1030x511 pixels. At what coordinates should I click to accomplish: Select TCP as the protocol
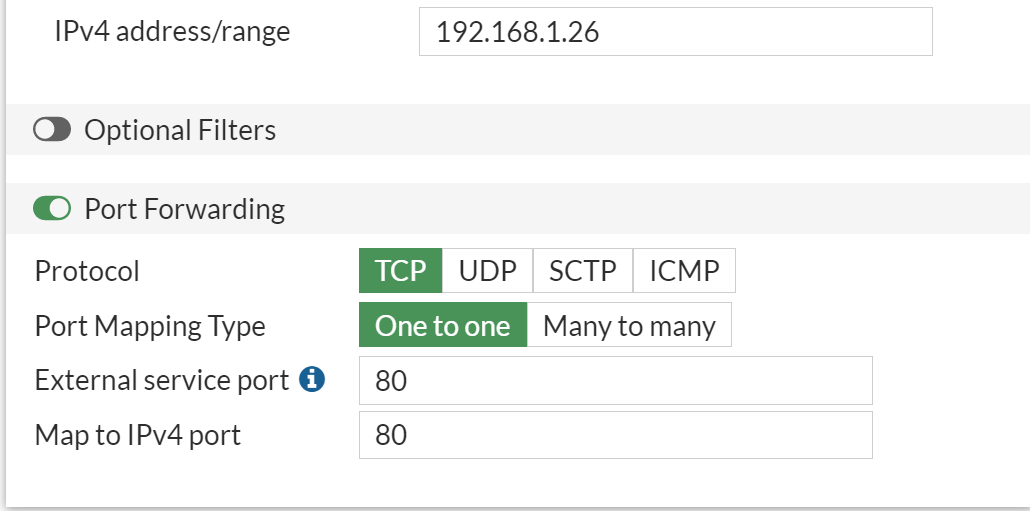(x=400, y=271)
